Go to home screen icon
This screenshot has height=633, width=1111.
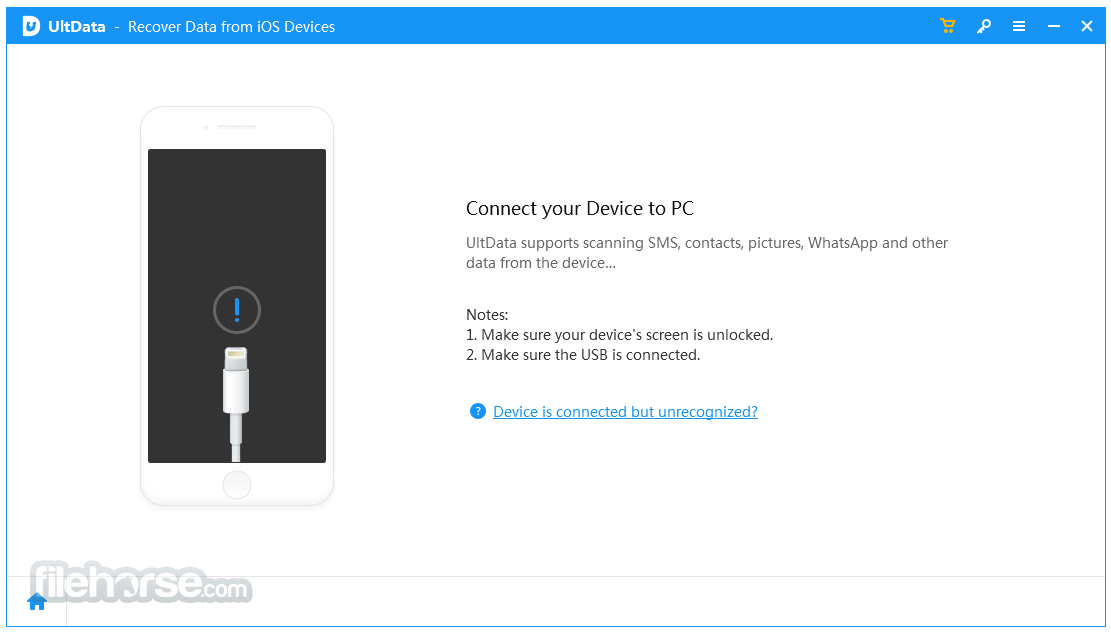(37, 601)
